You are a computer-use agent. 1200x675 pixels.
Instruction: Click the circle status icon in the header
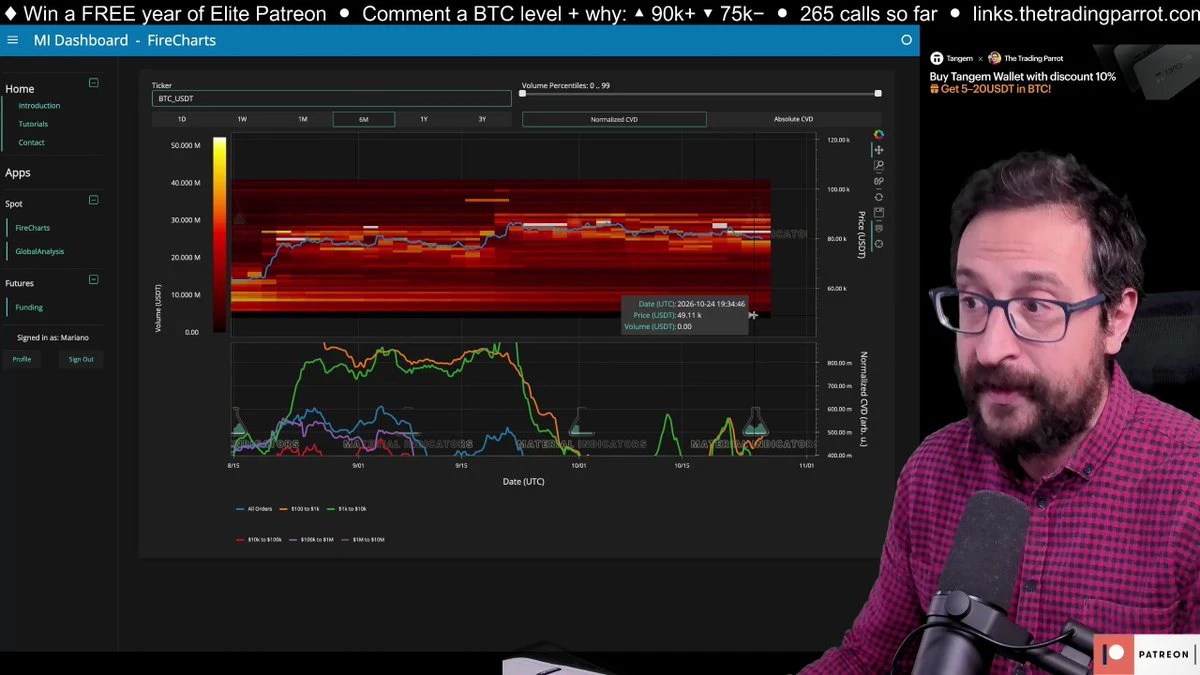pyautogui.click(x=907, y=40)
